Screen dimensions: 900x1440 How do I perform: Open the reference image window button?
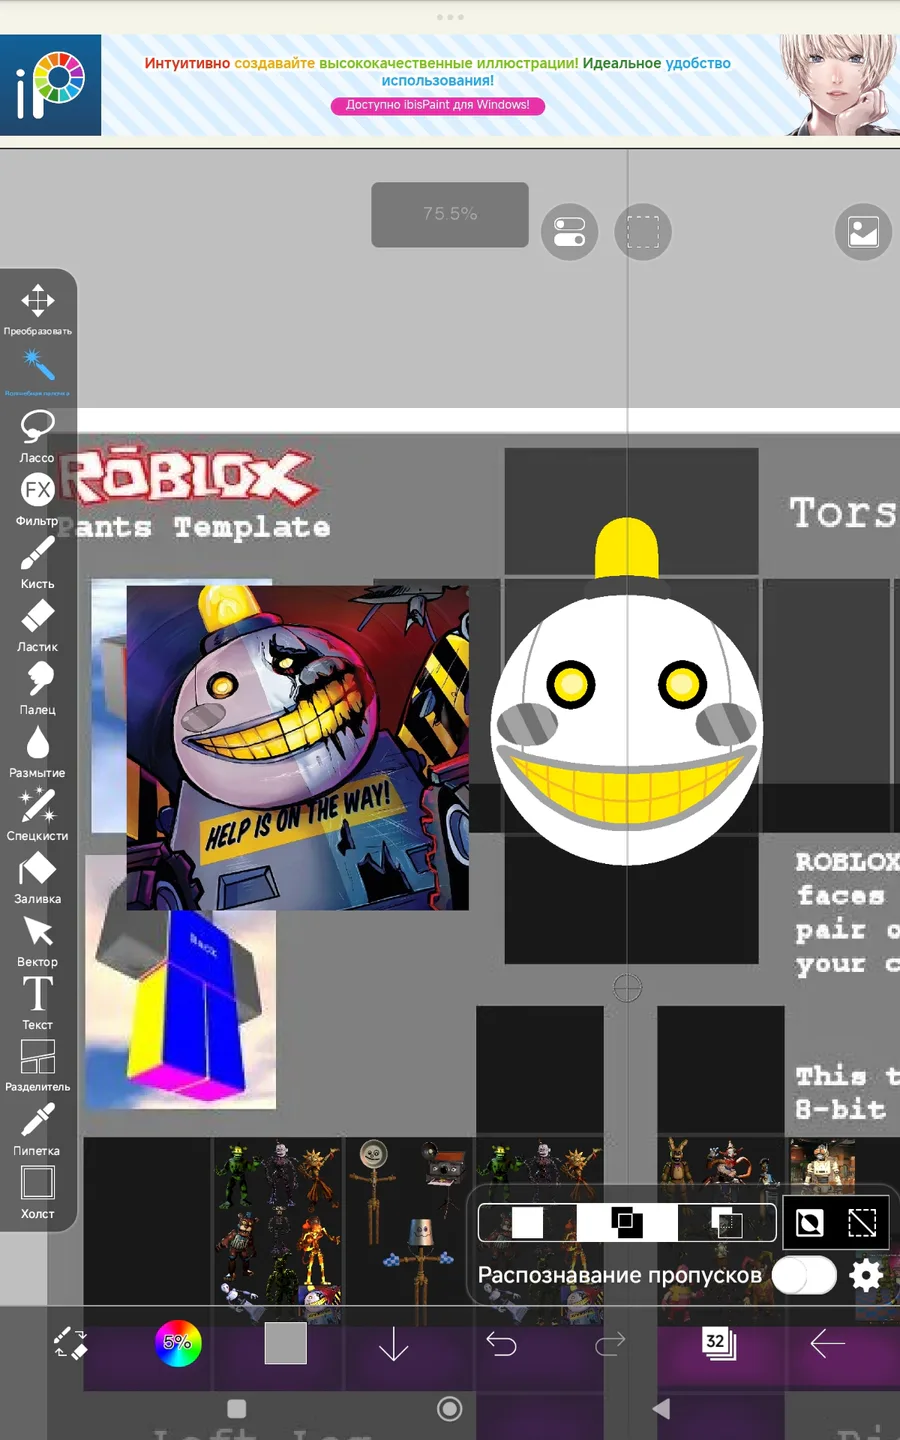pos(863,232)
